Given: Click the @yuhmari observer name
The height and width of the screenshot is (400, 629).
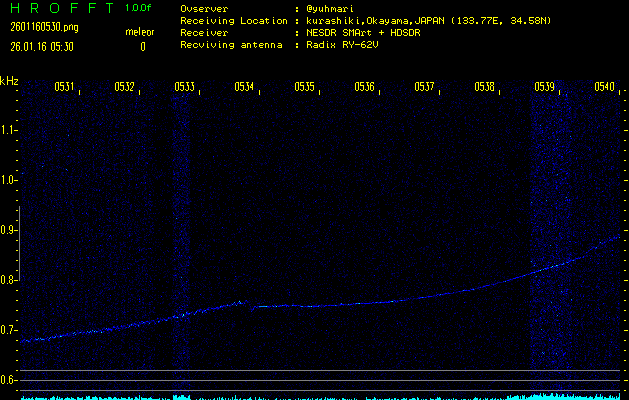Looking at the screenshot, I should point(333,8).
